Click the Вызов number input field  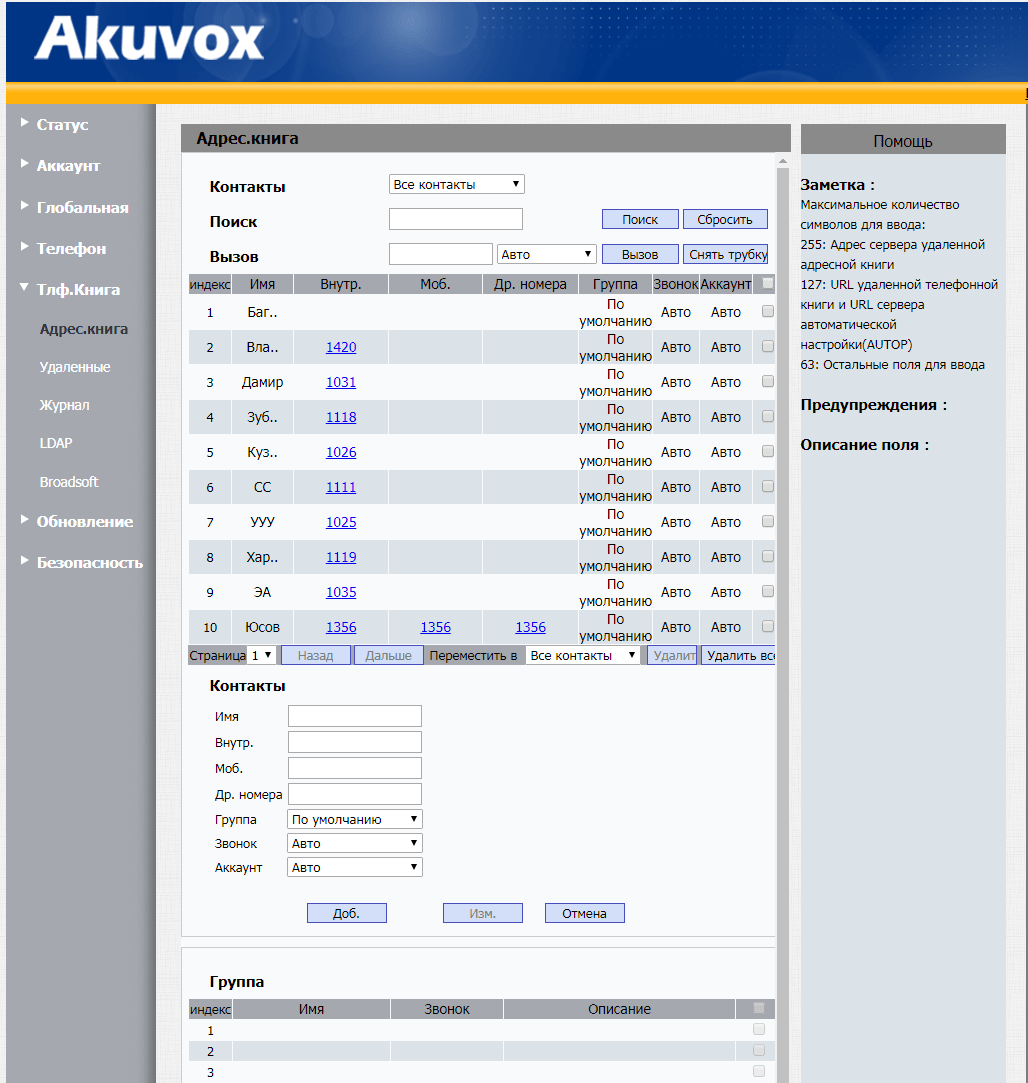coord(441,253)
